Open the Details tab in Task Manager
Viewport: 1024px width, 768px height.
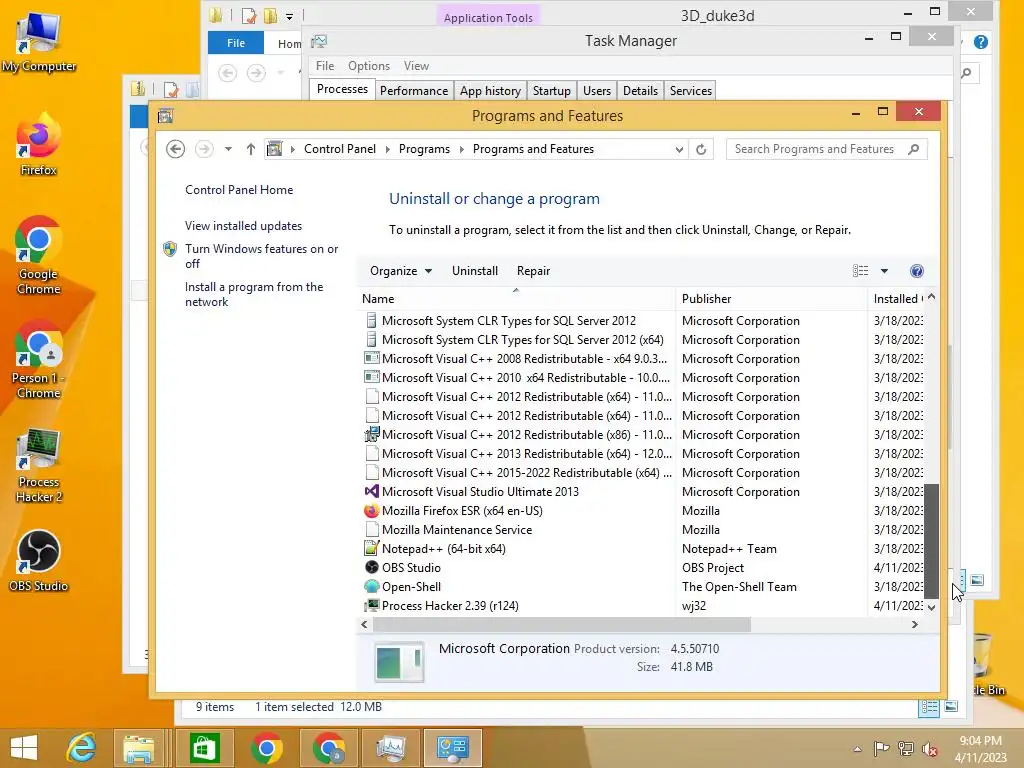click(640, 91)
